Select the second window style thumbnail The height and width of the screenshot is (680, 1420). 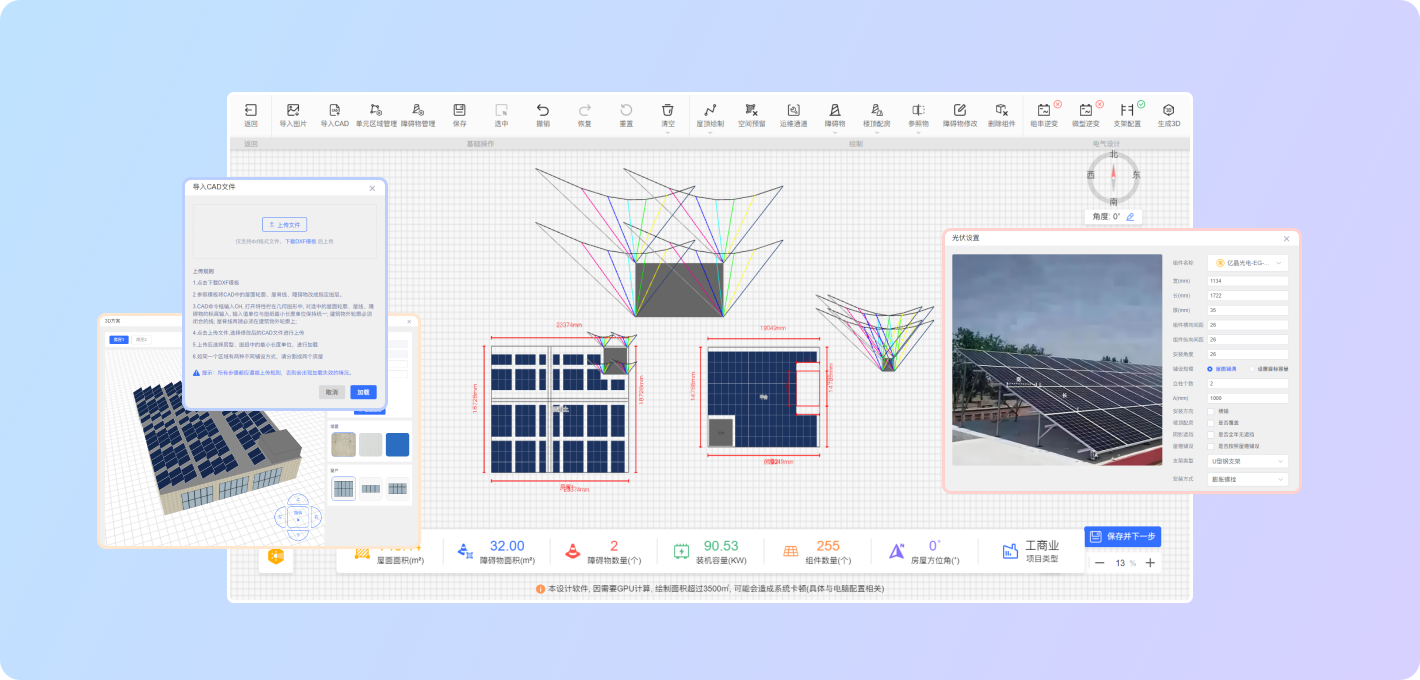point(371,488)
